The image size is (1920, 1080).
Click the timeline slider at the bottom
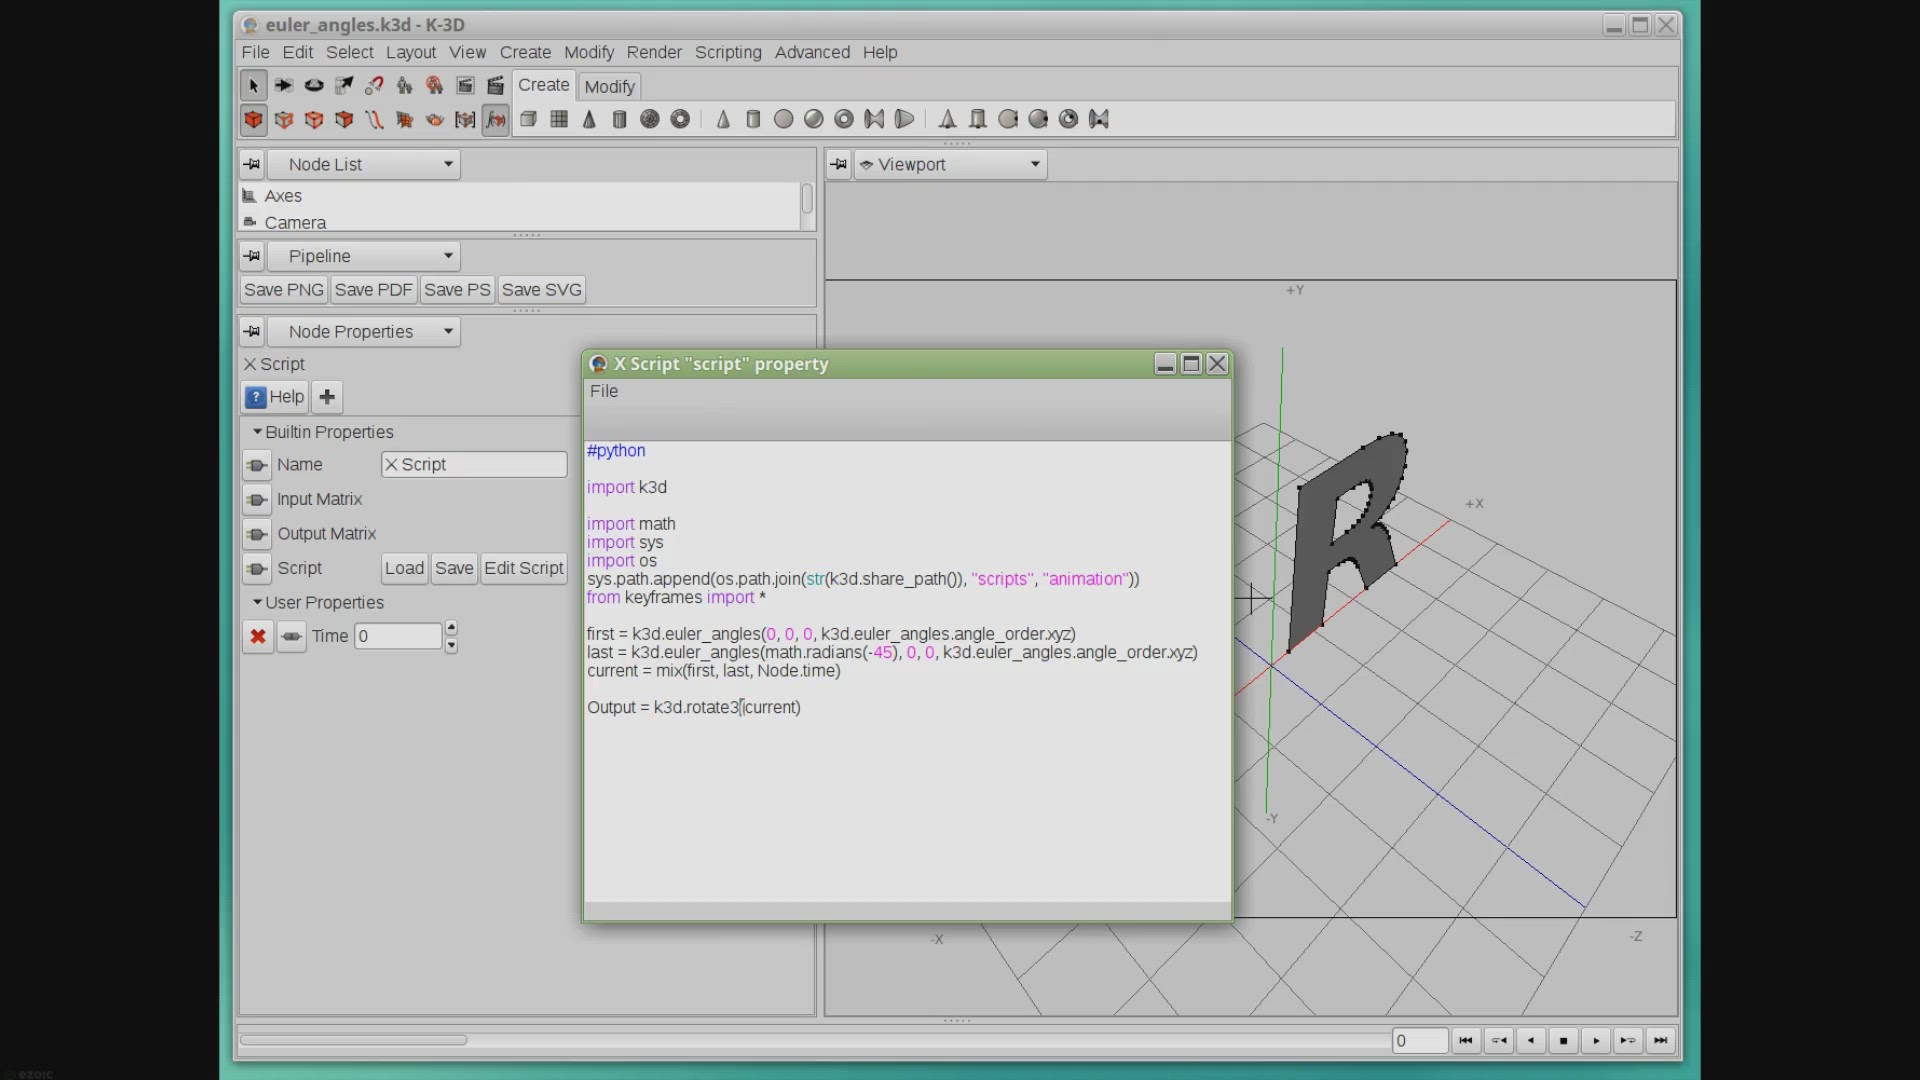point(354,1040)
